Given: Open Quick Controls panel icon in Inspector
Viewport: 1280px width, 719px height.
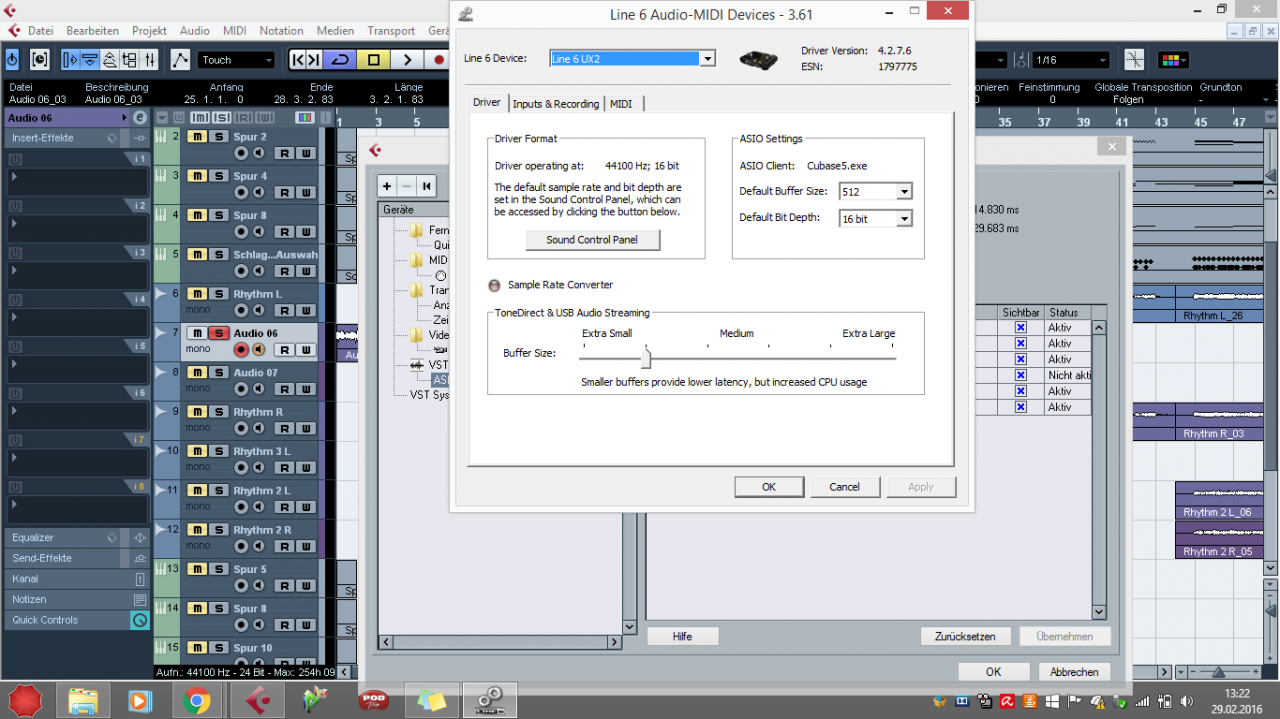Looking at the screenshot, I should pyautogui.click(x=140, y=620).
